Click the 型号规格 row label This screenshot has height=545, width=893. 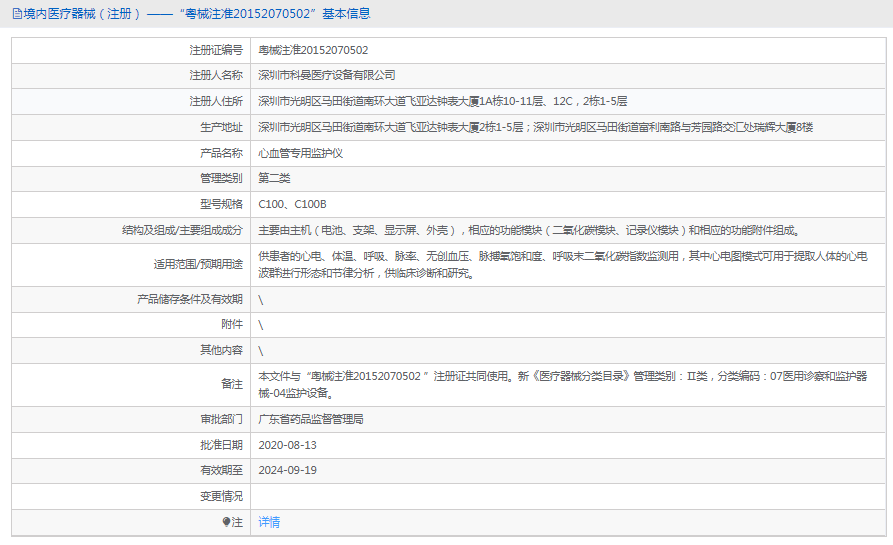tap(221, 204)
